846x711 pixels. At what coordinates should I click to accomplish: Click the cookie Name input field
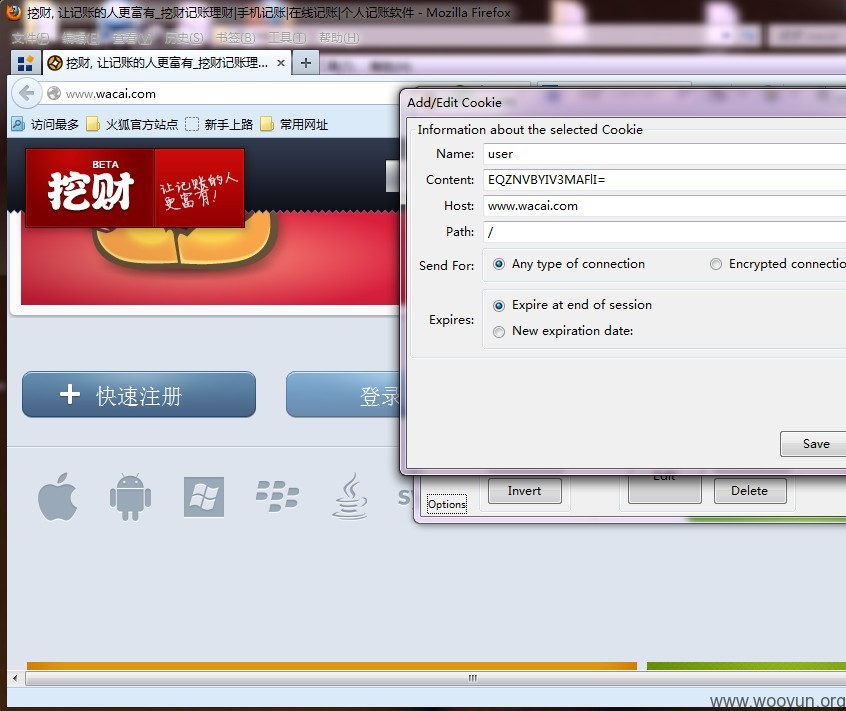coord(665,154)
